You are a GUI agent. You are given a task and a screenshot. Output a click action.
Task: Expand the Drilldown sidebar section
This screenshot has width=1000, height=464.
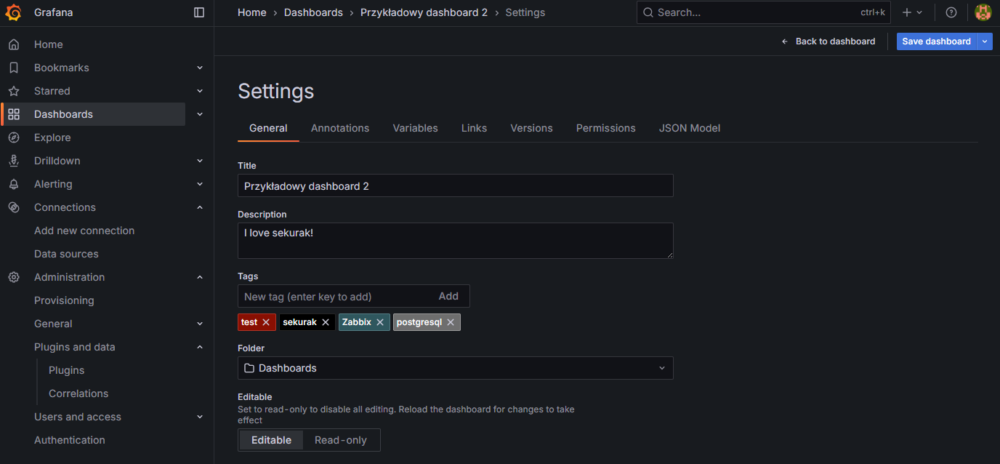[x=200, y=161]
